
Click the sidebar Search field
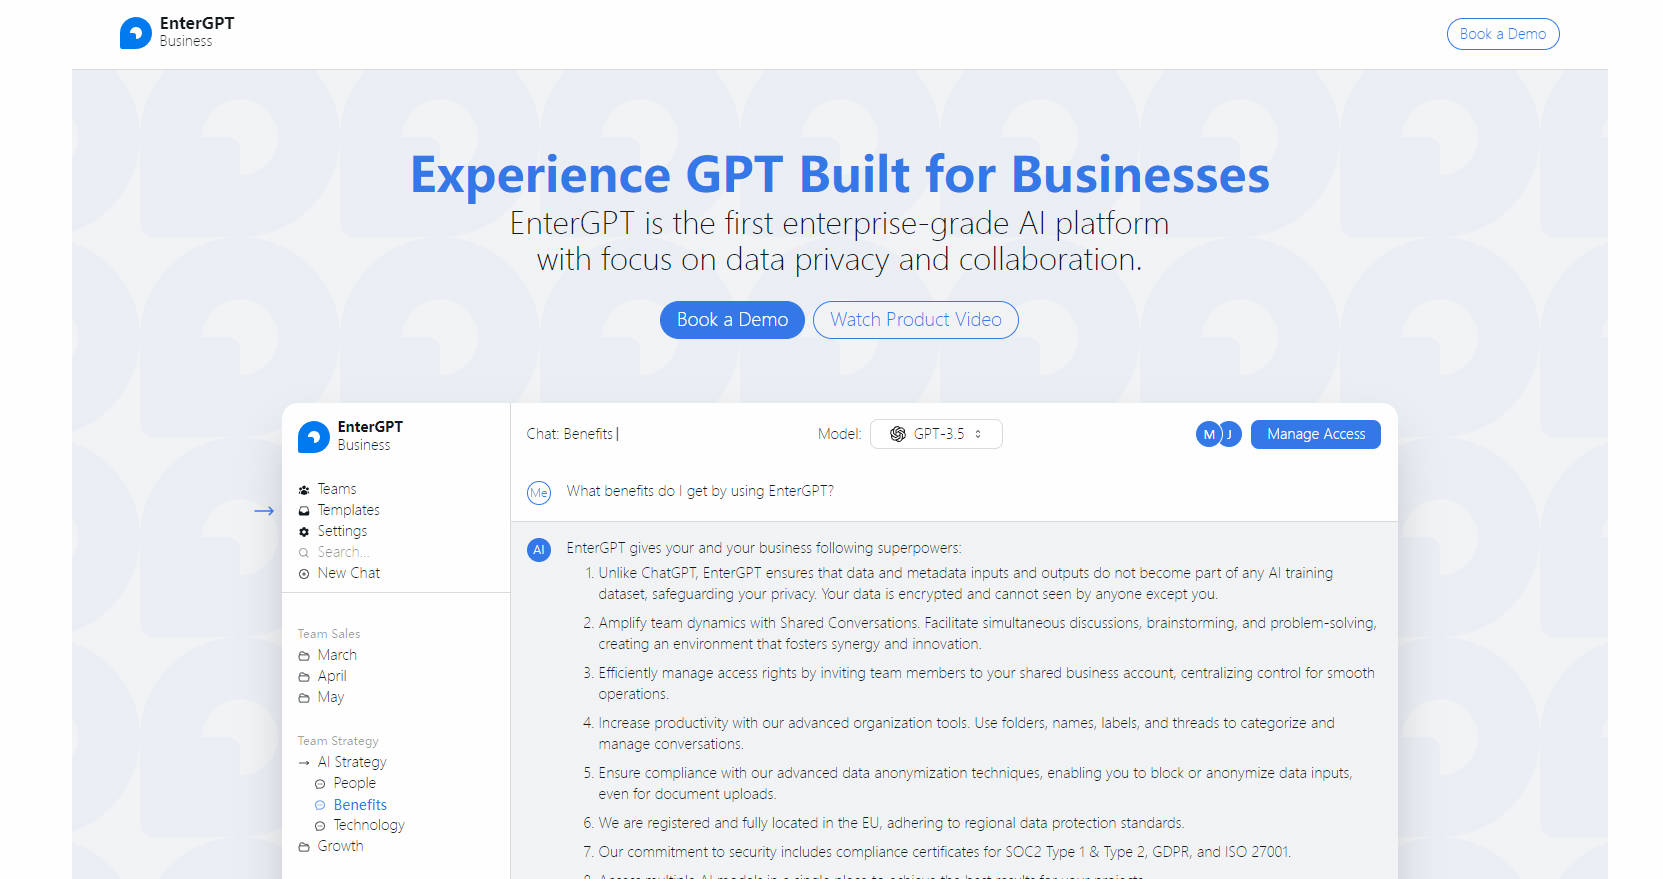click(343, 552)
